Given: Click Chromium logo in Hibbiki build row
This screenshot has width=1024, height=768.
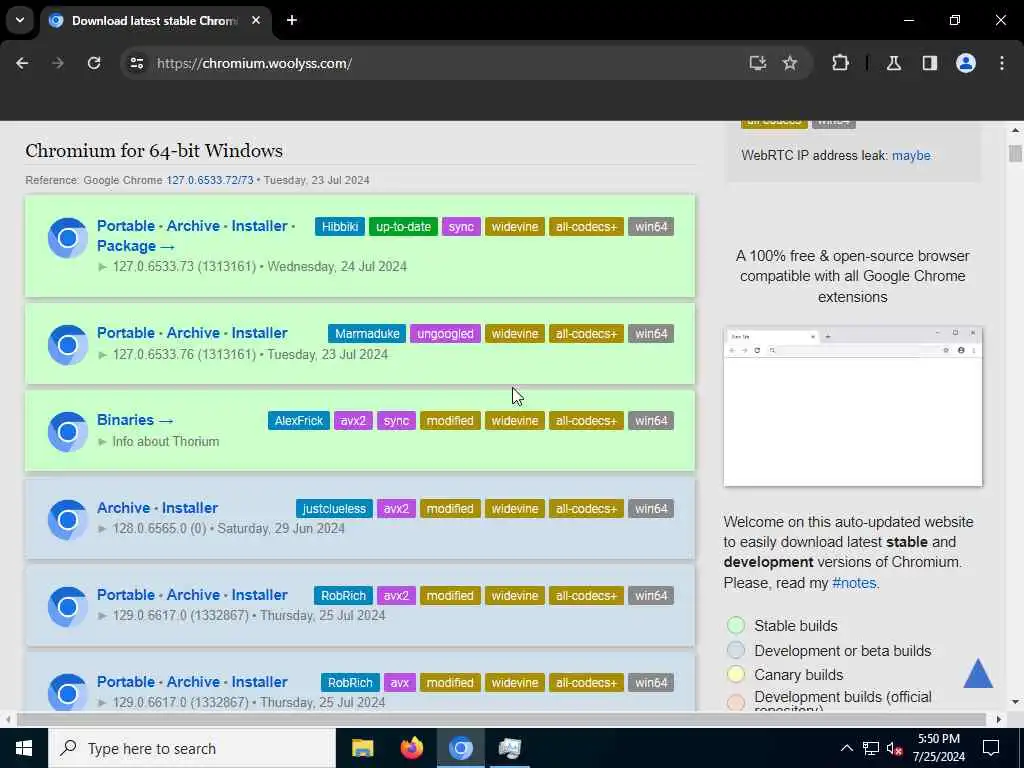Looking at the screenshot, I should 68,238.
